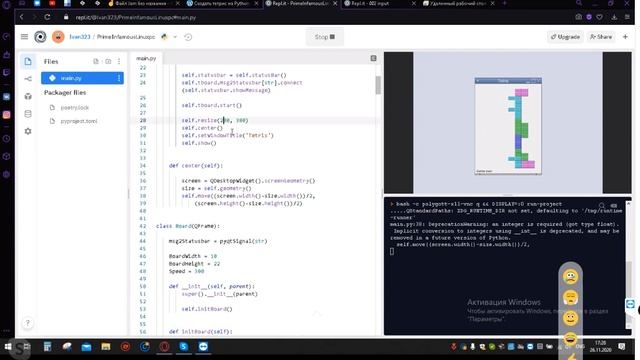Switch to the Удаленный рабочий стол tab
640x360 pixels.
tap(458, 3)
